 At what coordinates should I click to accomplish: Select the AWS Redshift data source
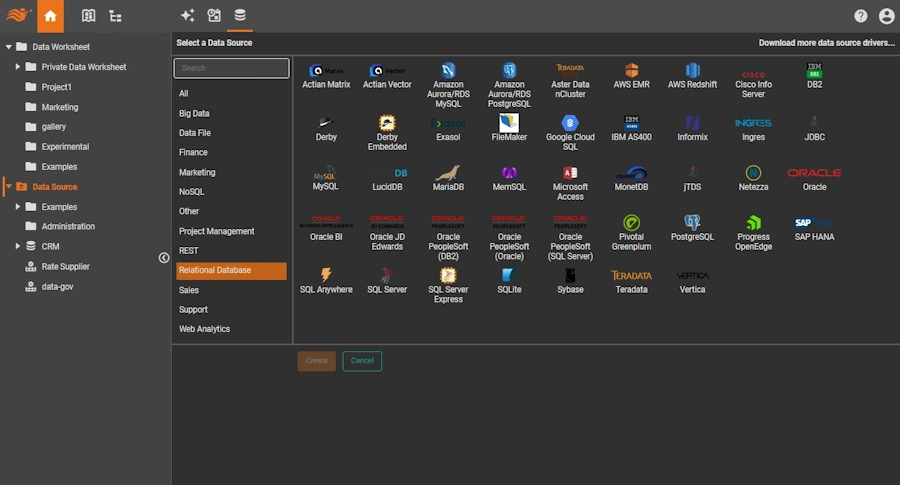[692, 75]
